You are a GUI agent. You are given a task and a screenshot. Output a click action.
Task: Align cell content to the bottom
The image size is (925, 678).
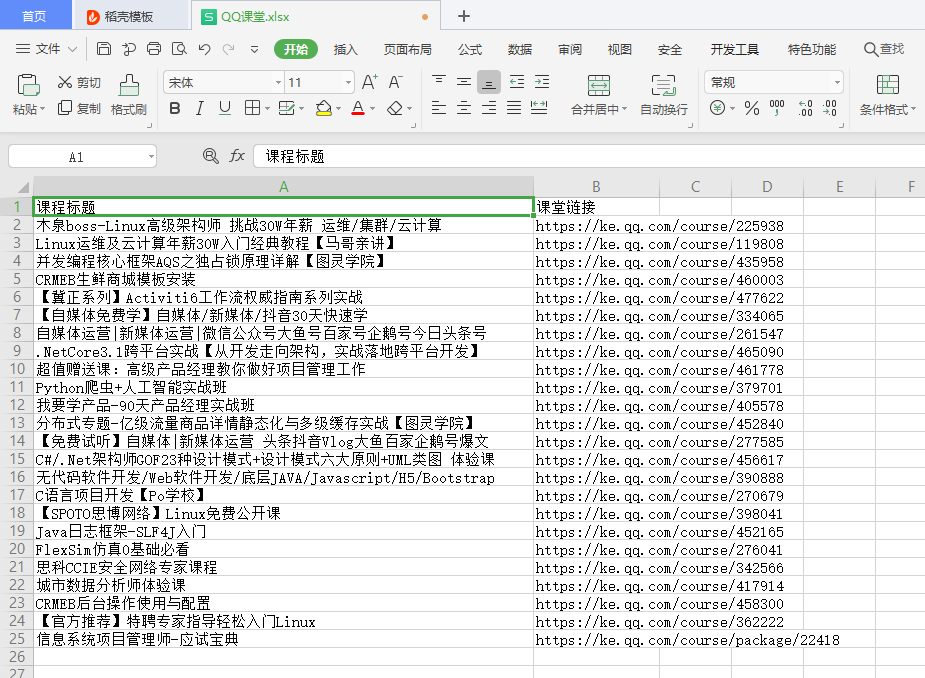488,82
